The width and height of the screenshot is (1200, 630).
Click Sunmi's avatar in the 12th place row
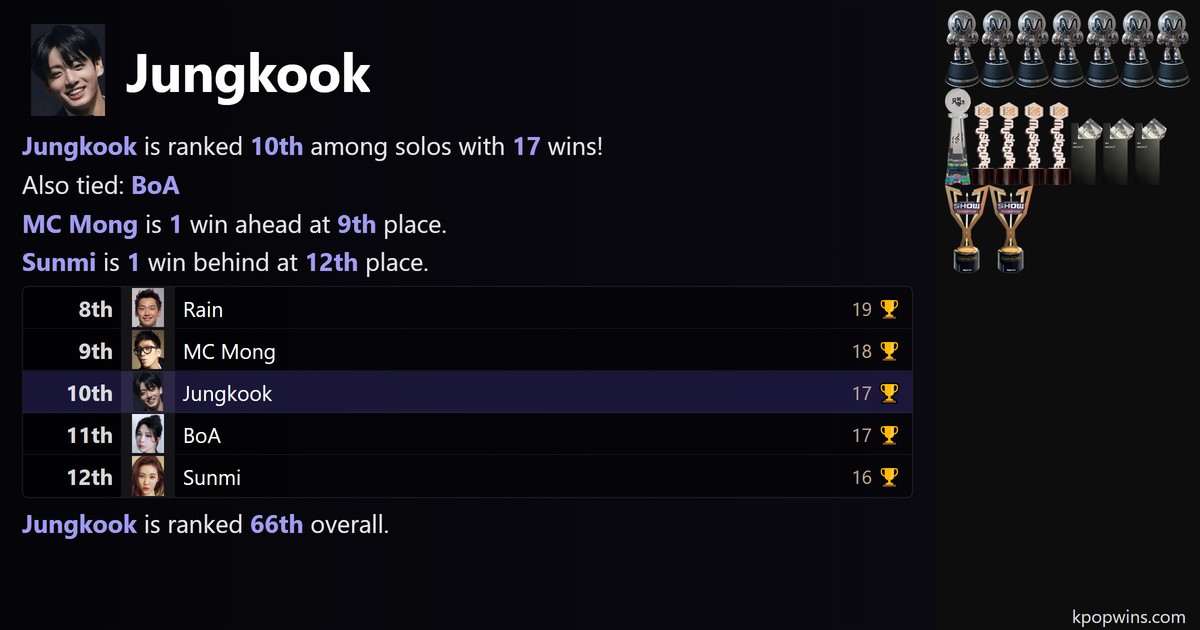[x=148, y=477]
